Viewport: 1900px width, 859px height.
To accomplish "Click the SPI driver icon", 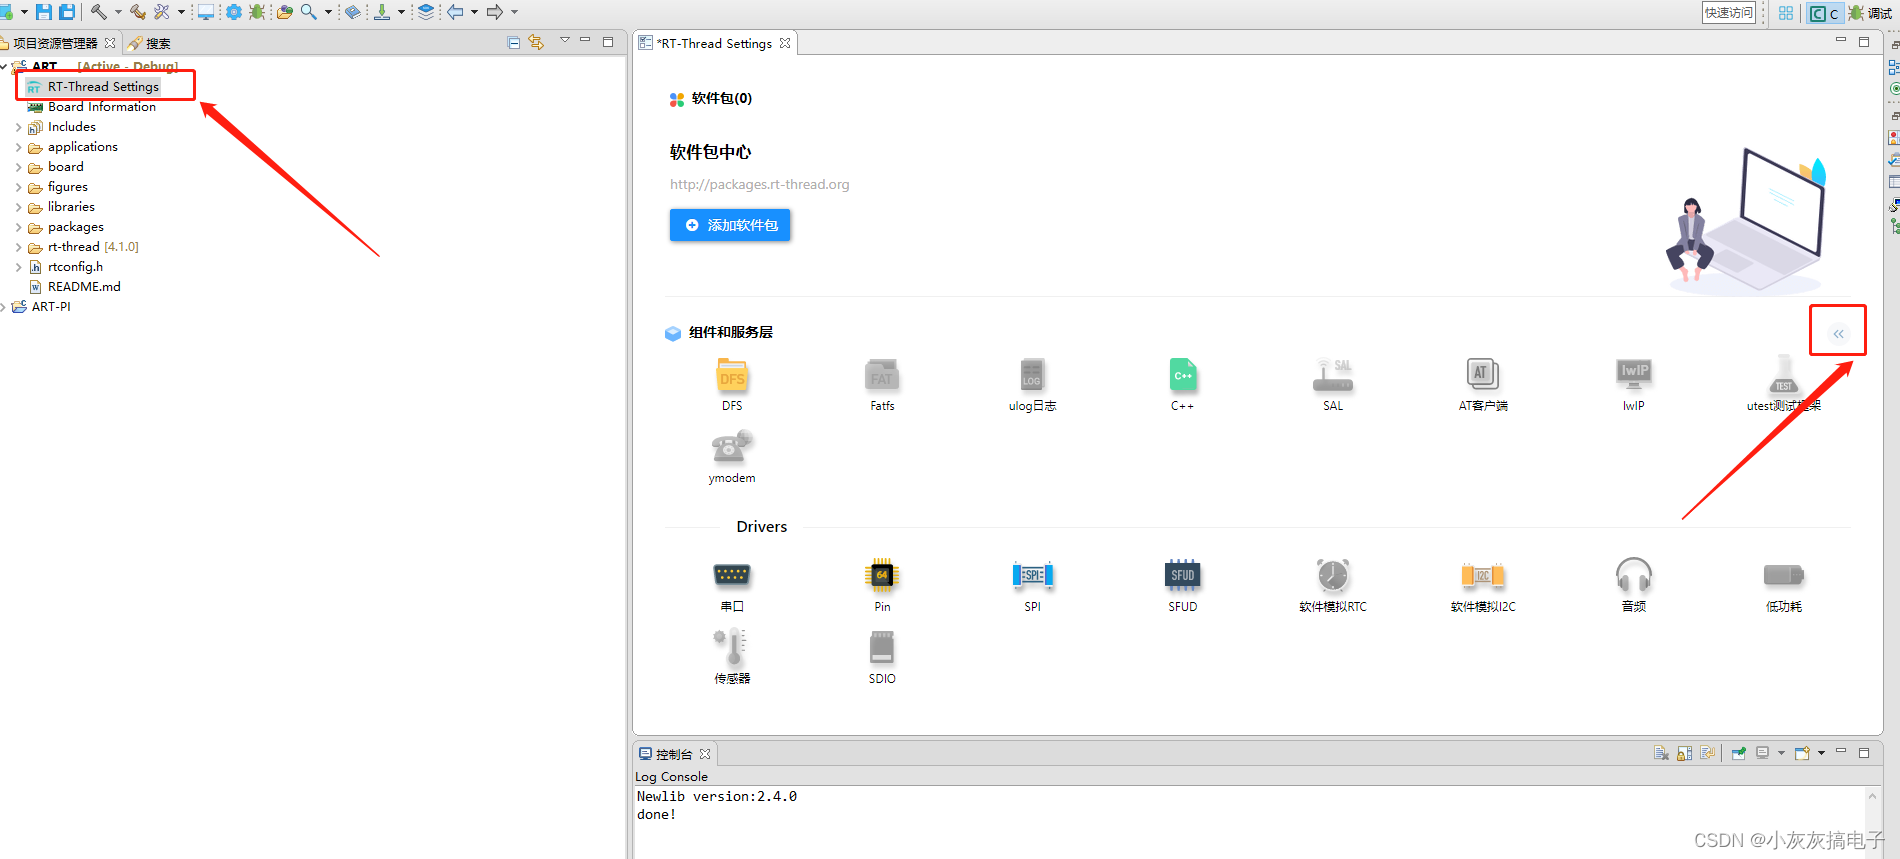I will pos(1032,576).
